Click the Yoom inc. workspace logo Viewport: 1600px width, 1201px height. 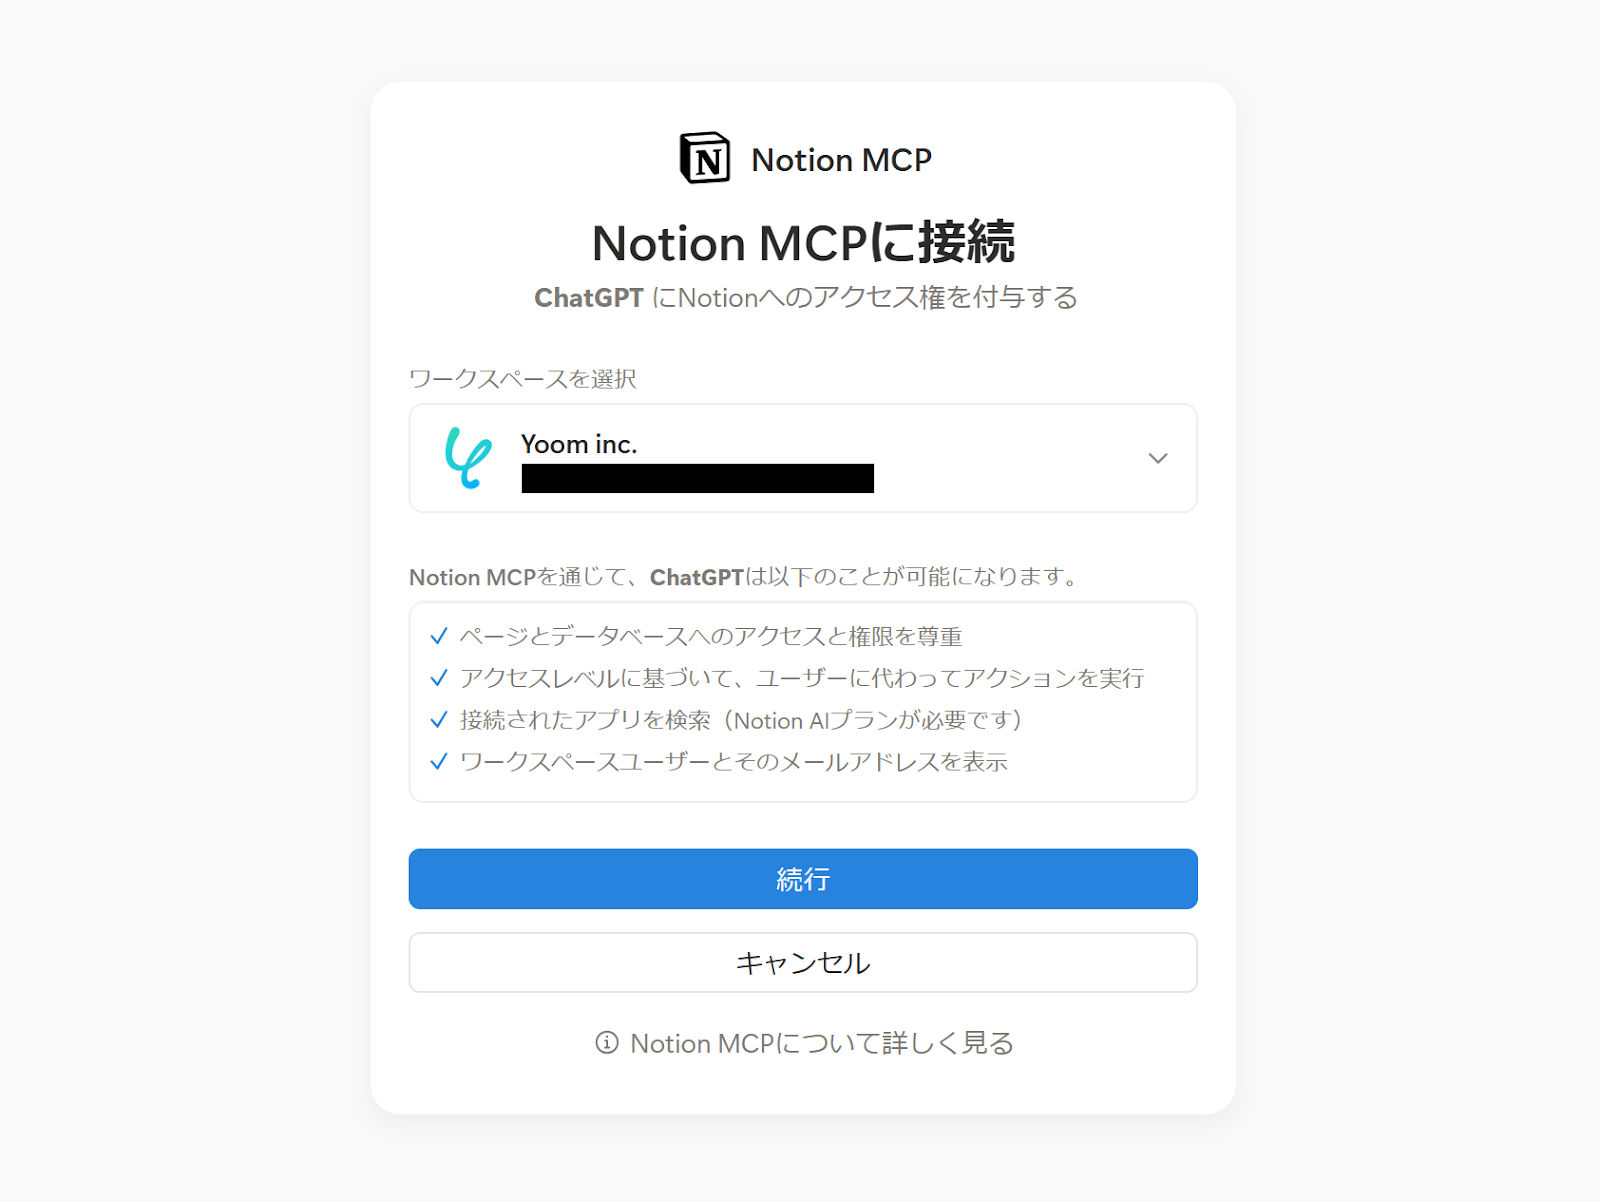468,458
